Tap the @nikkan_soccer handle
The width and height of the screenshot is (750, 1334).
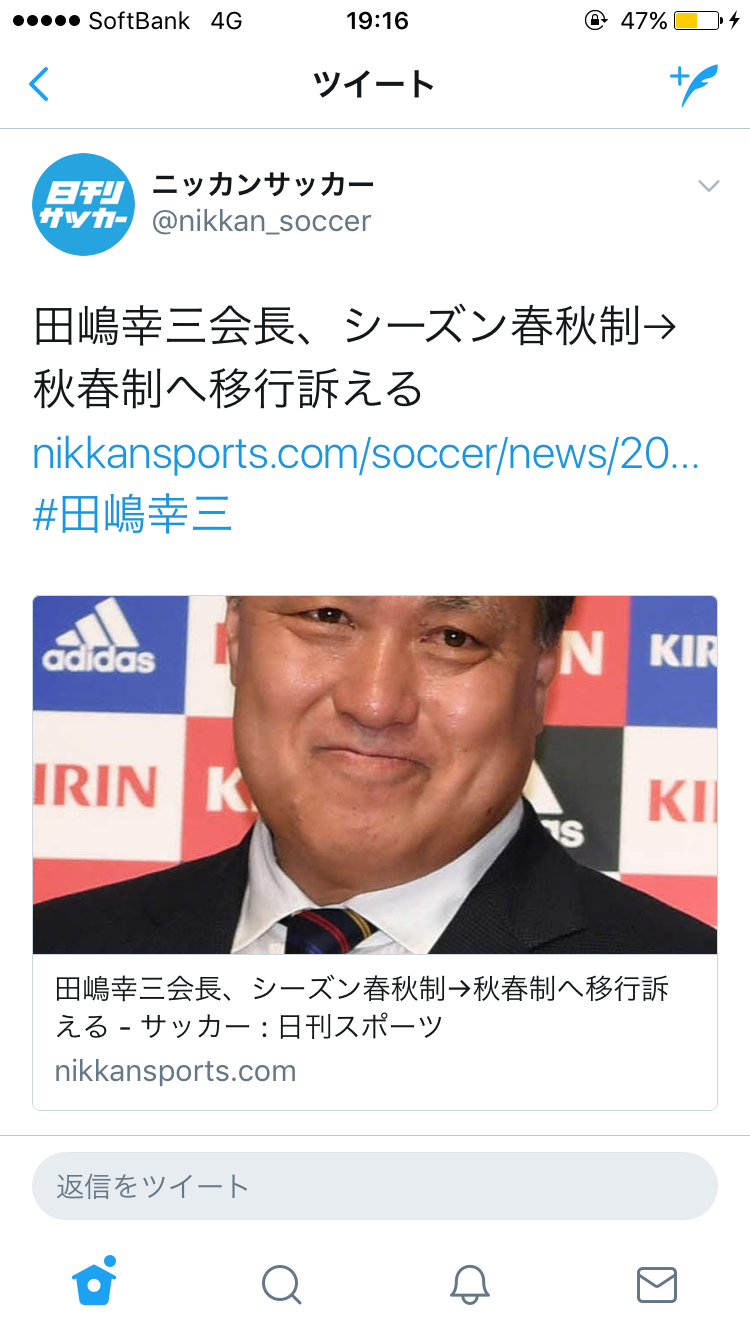(261, 221)
